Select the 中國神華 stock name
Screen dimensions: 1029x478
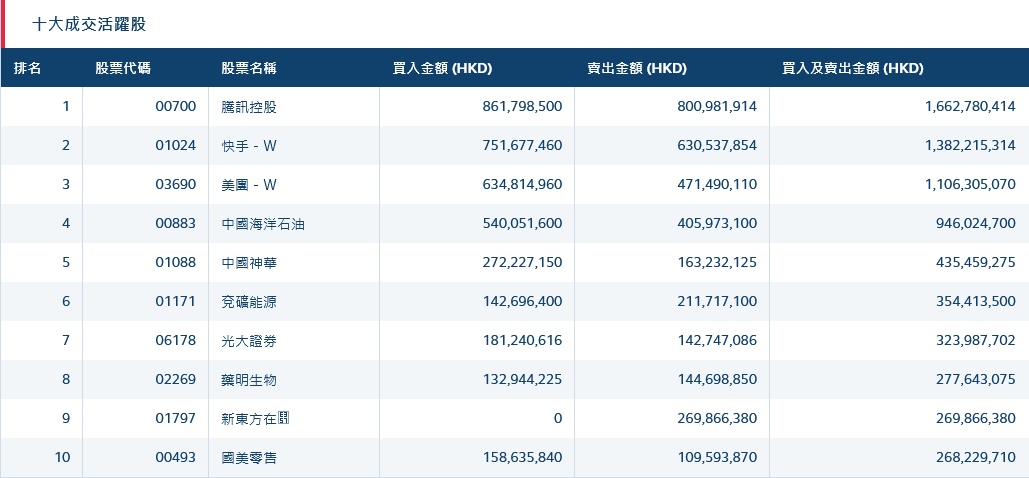click(x=249, y=263)
